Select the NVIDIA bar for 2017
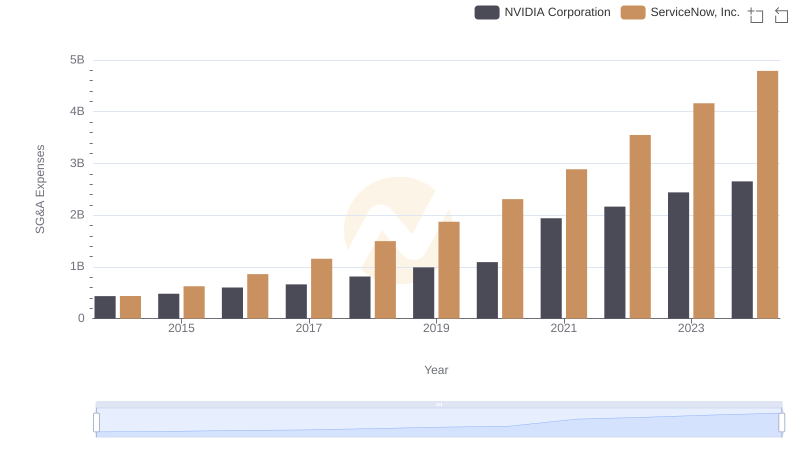This screenshot has height=461, width=800. click(x=296, y=301)
